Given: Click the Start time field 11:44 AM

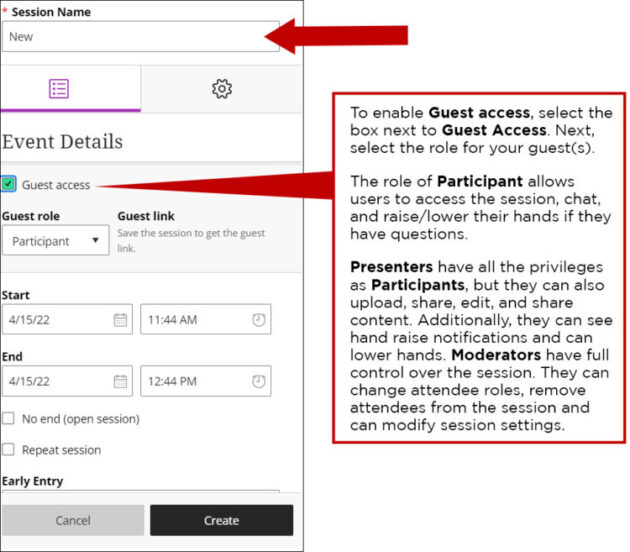Looking at the screenshot, I should point(206,319).
